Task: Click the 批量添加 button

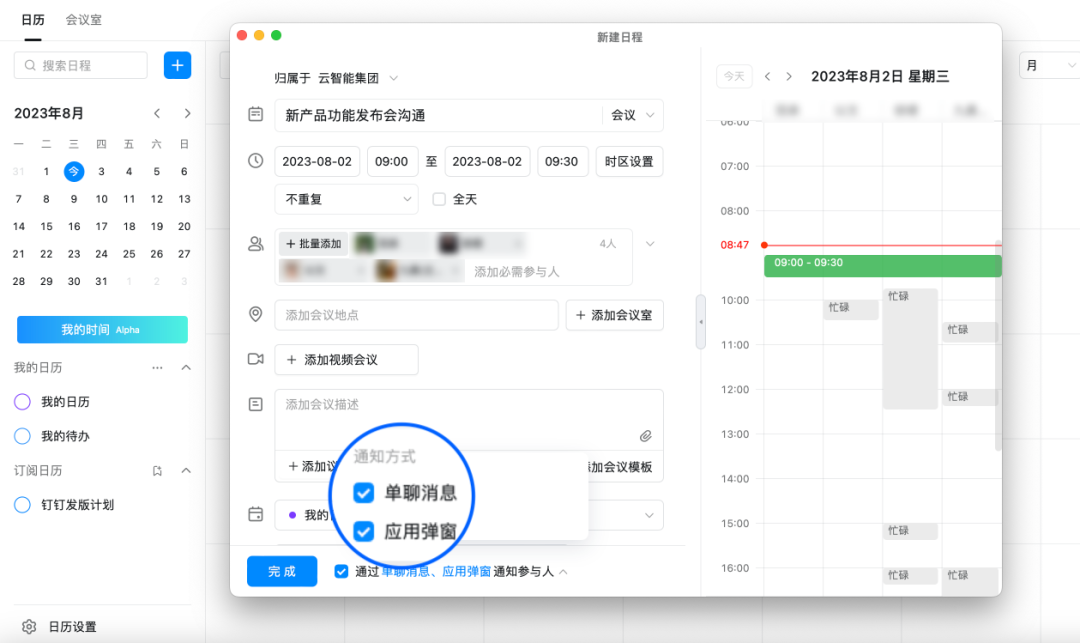Action: coord(313,244)
